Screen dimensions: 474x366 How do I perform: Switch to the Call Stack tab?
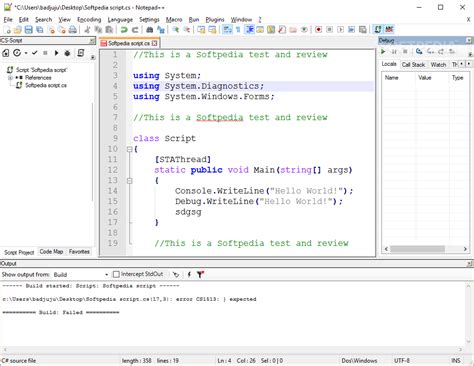[413, 64]
